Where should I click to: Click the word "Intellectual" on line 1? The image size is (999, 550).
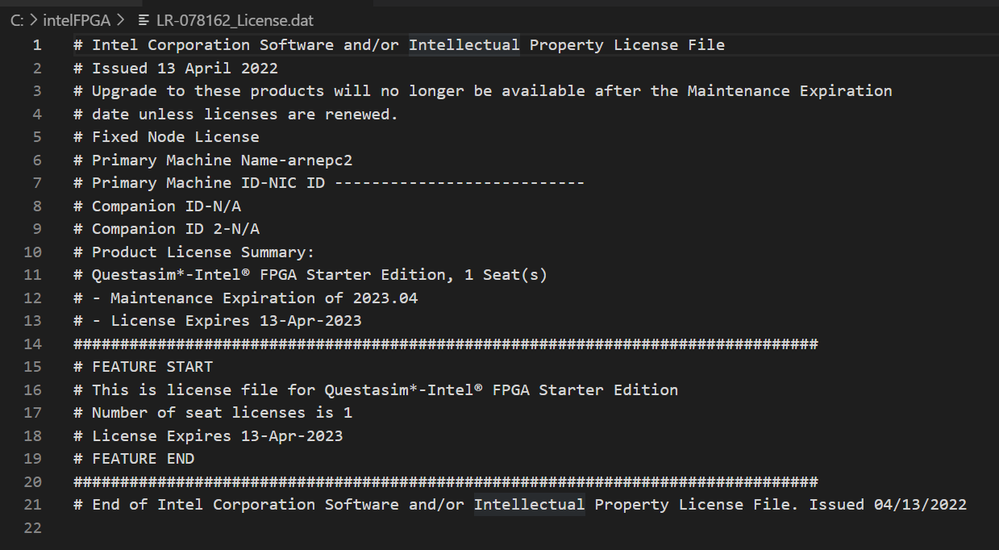click(x=464, y=45)
